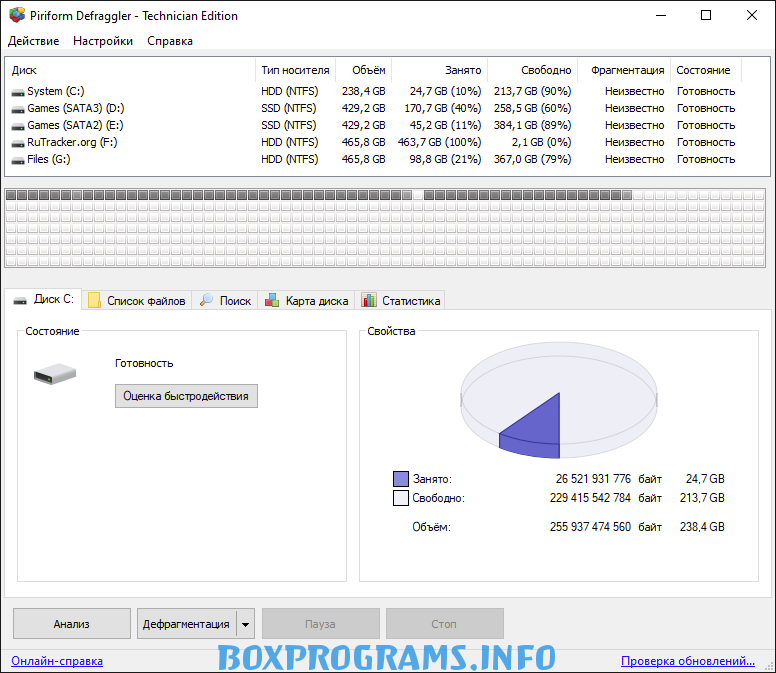Click the Пауза button
776x673 pixels.
[321, 624]
